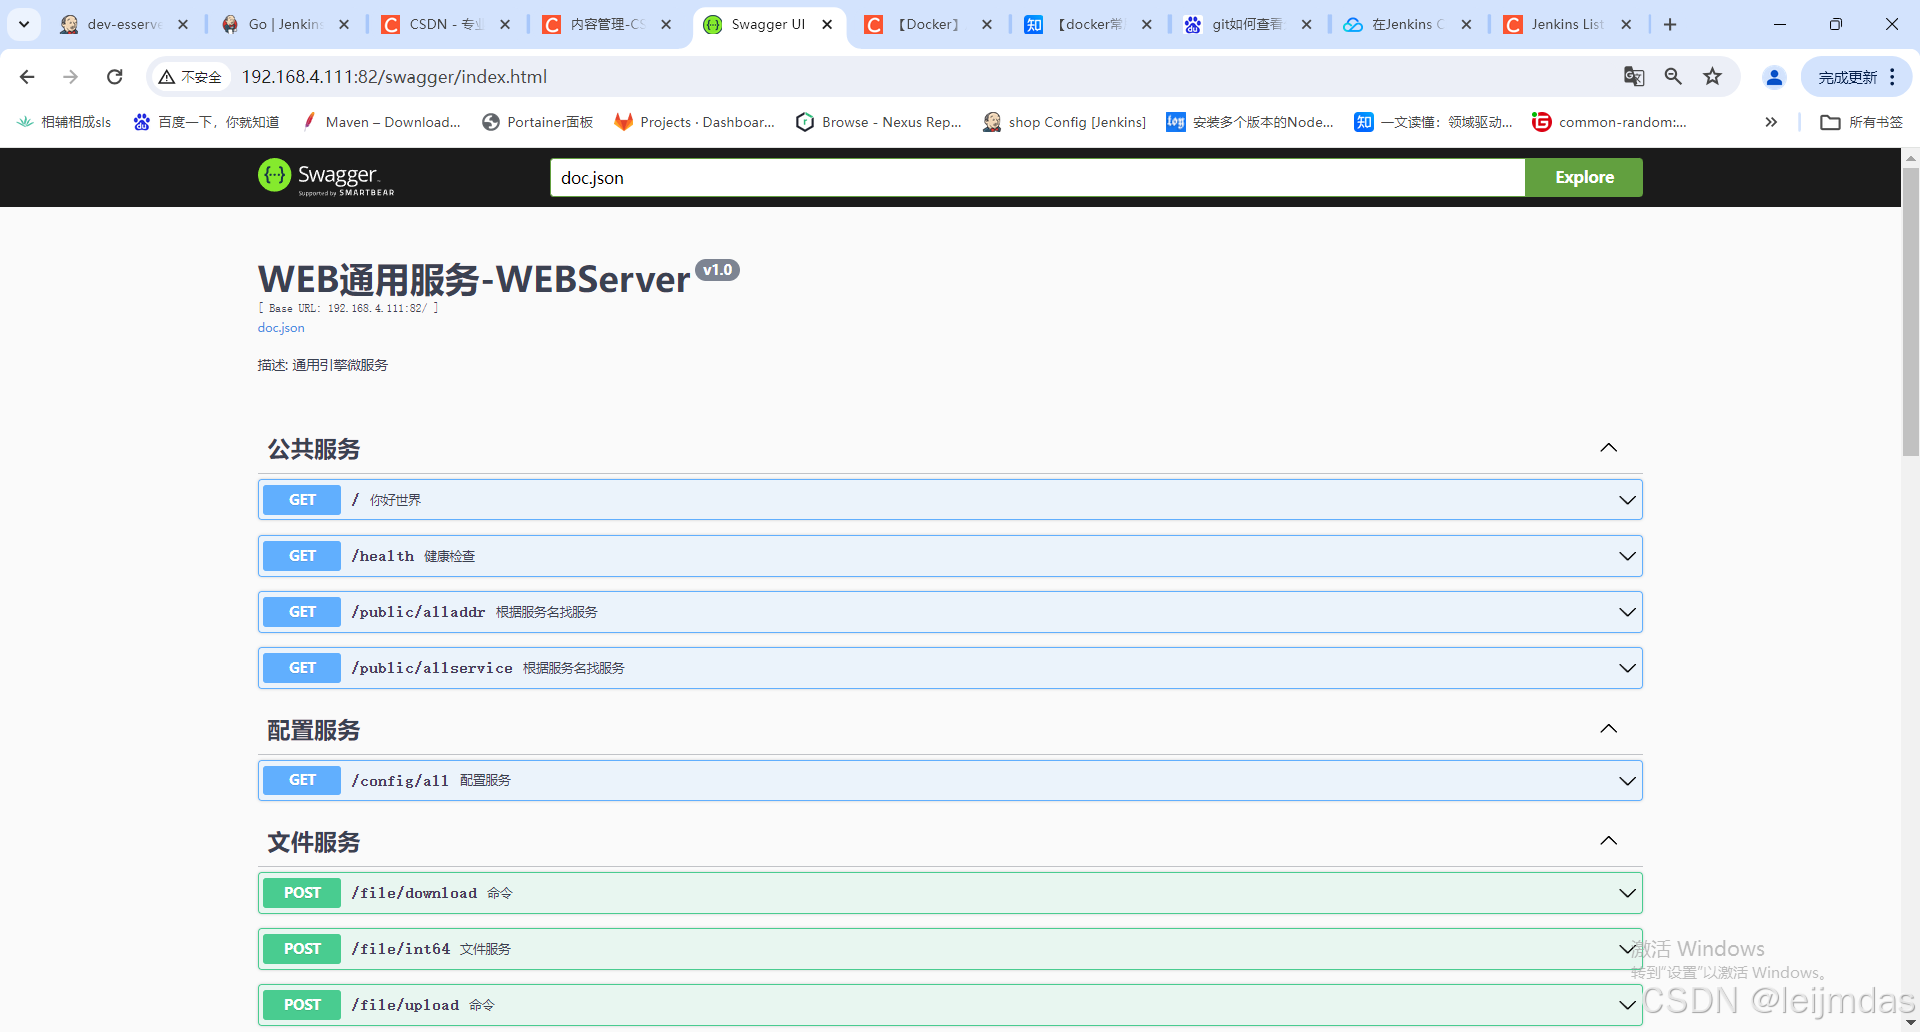Click the zoom search icon in address bar
This screenshot has width=1920, height=1032.
point(1673,76)
